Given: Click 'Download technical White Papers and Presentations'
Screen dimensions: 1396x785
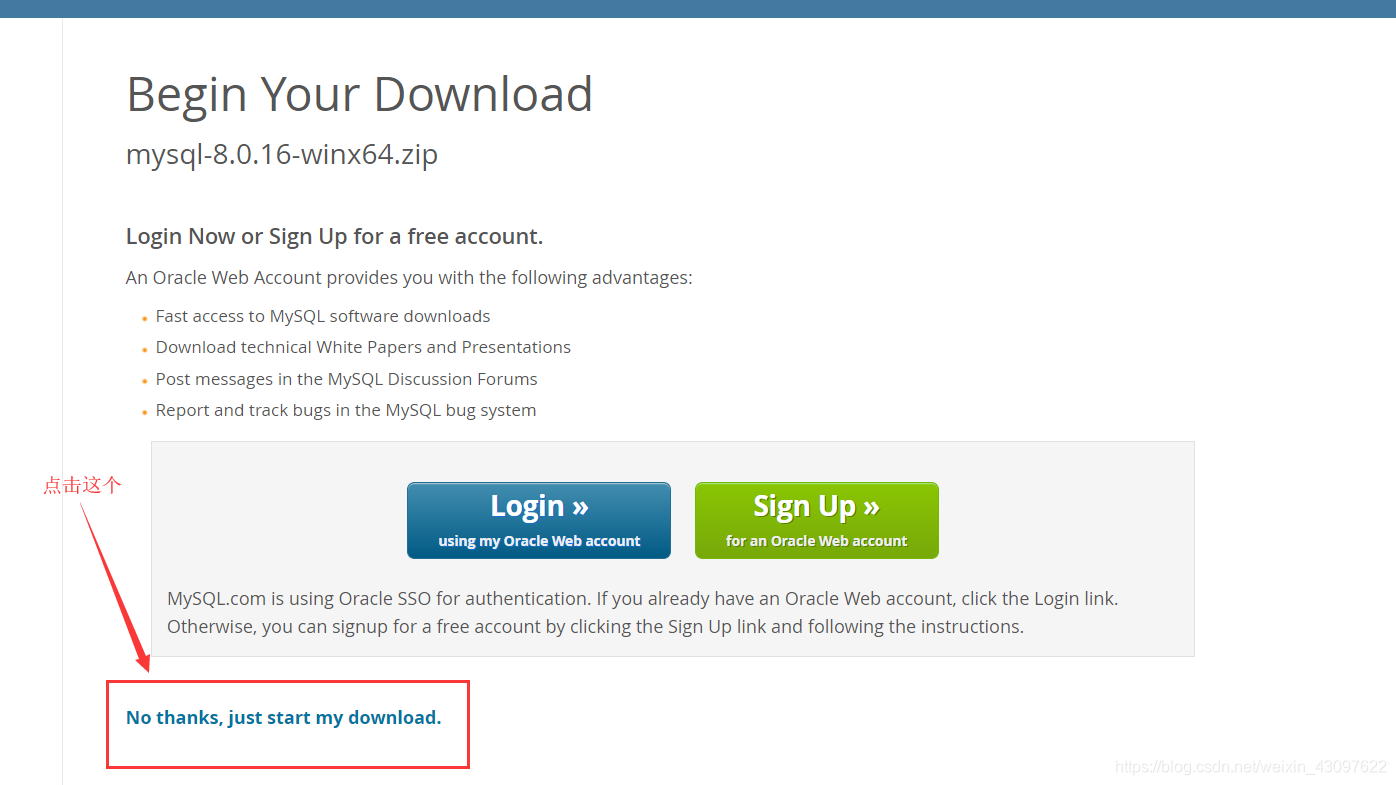Looking at the screenshot, I should click(363, 347).
